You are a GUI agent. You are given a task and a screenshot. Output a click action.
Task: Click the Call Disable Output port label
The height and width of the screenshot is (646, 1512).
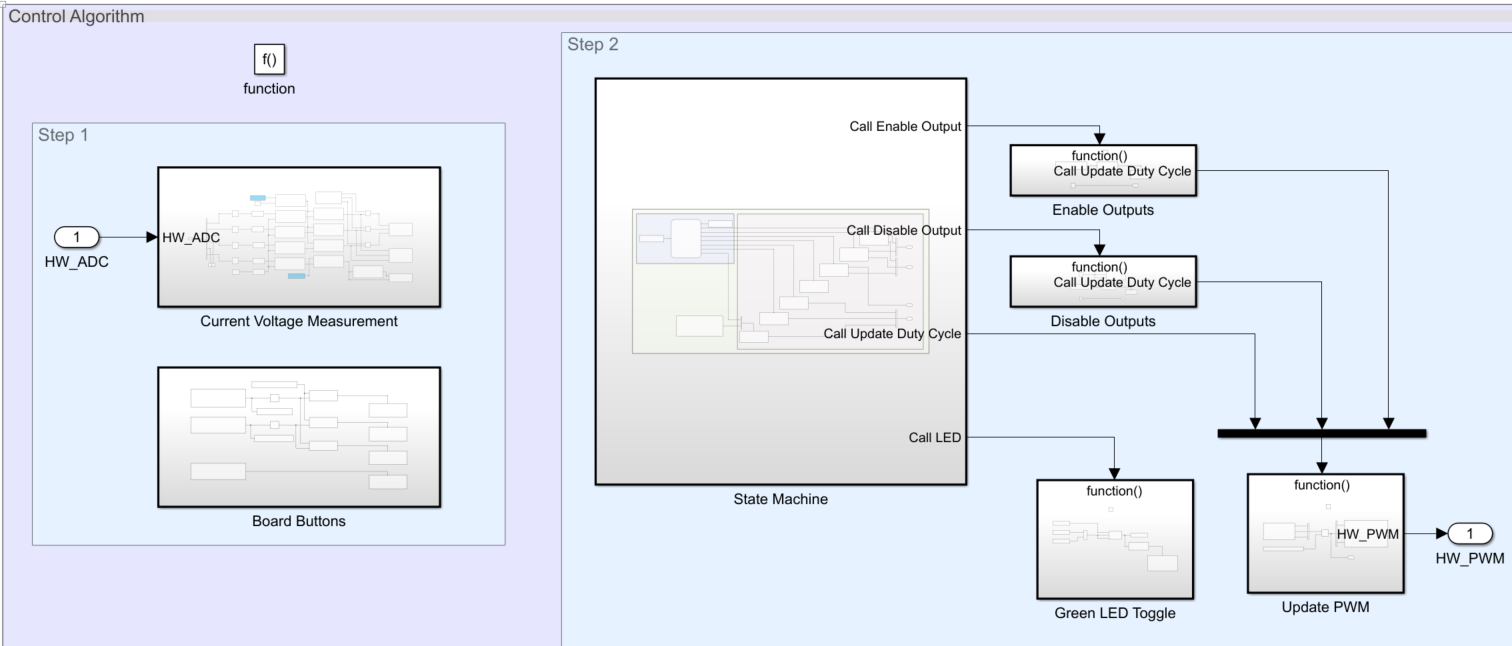click(903, 230)
